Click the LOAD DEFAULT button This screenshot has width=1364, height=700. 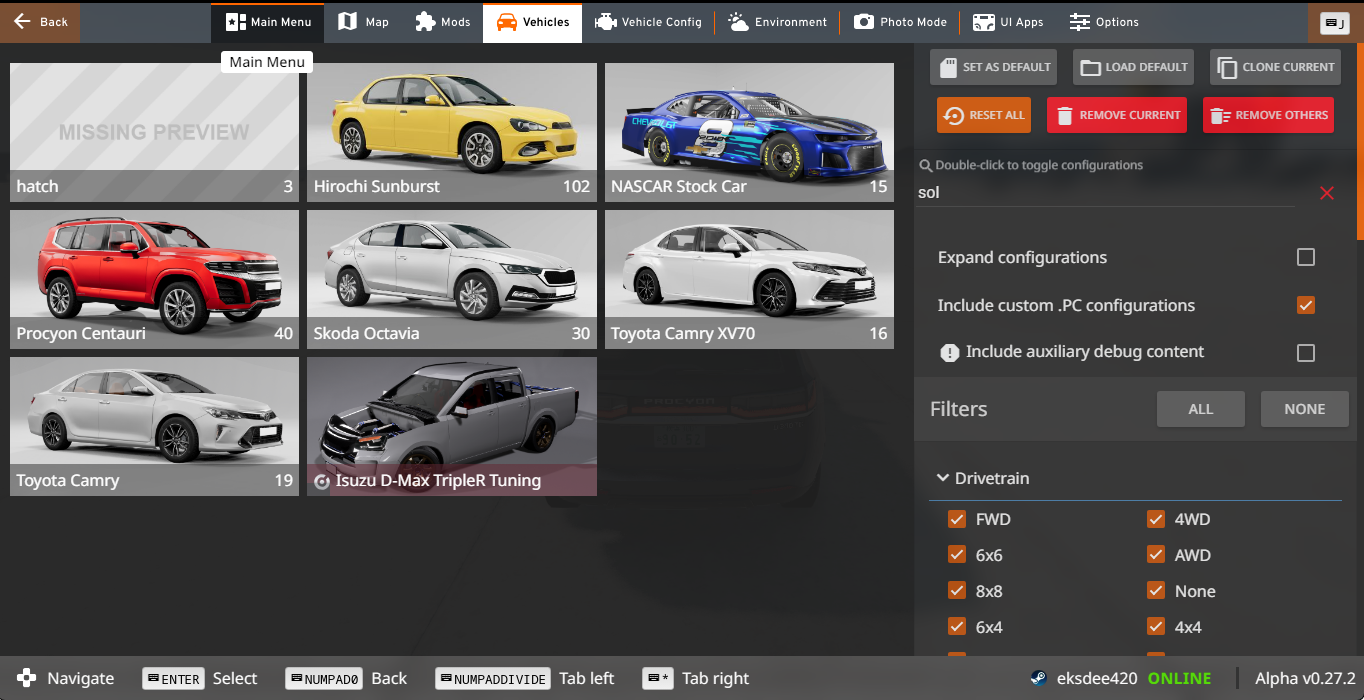(1134, 67)
